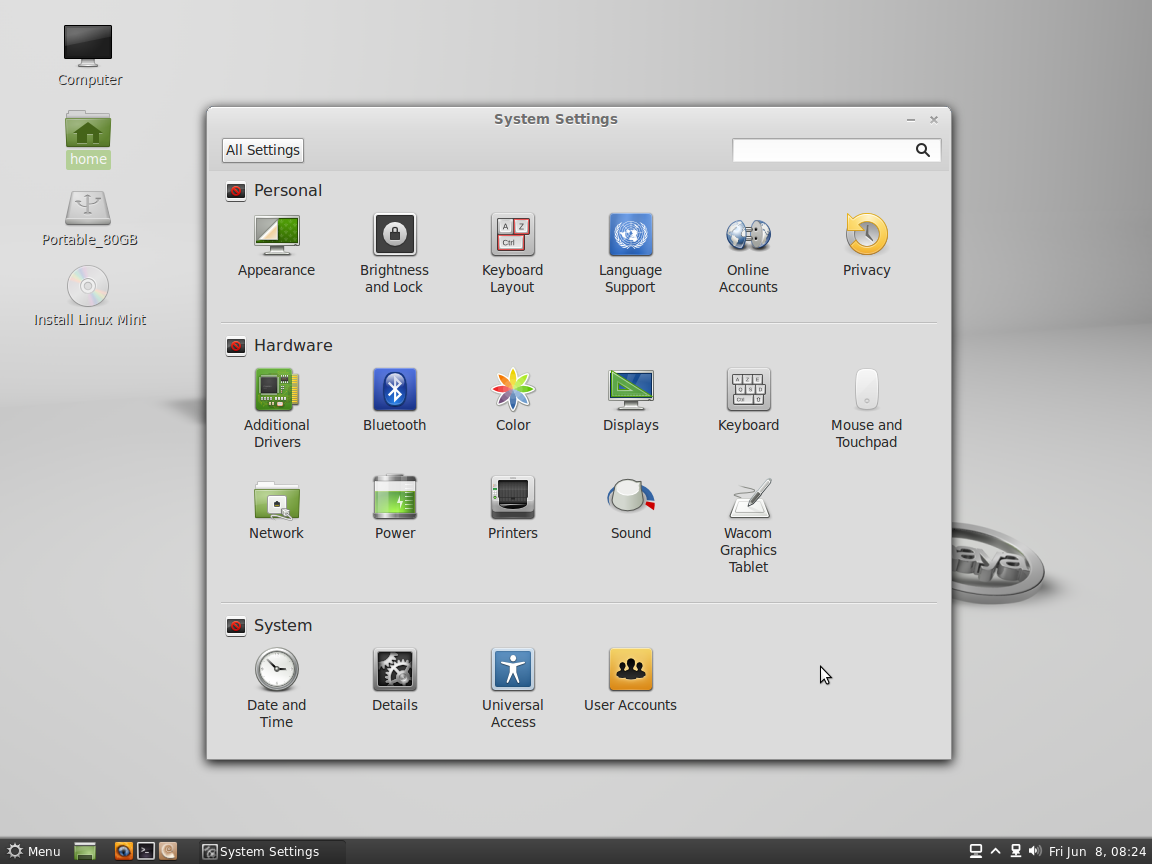Open Bluetooth settings
The height and width of the screenshot is (864, 1152).
(x=395, y=401)
